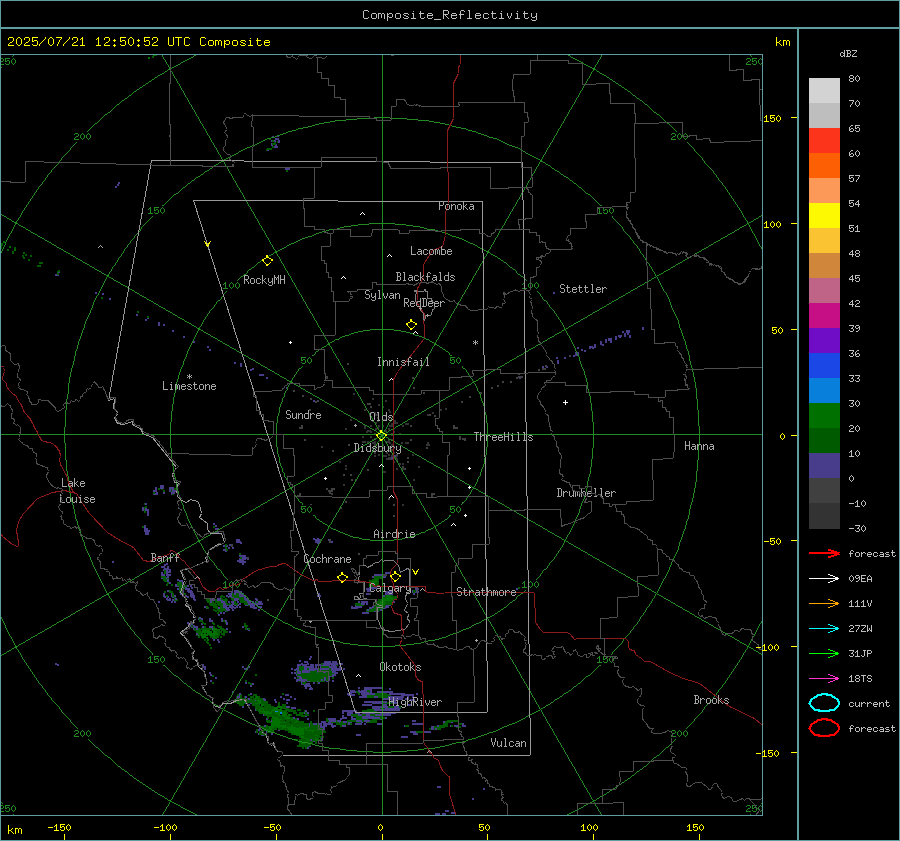Click the 80 dBZ light gray swatch

point(824,91)
